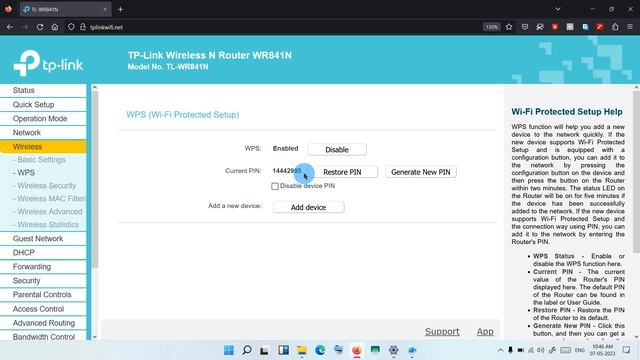The height and width of the screenshot is (360, 640).
Task: Open the Forwarding menu item
Action: click(43, 267)
